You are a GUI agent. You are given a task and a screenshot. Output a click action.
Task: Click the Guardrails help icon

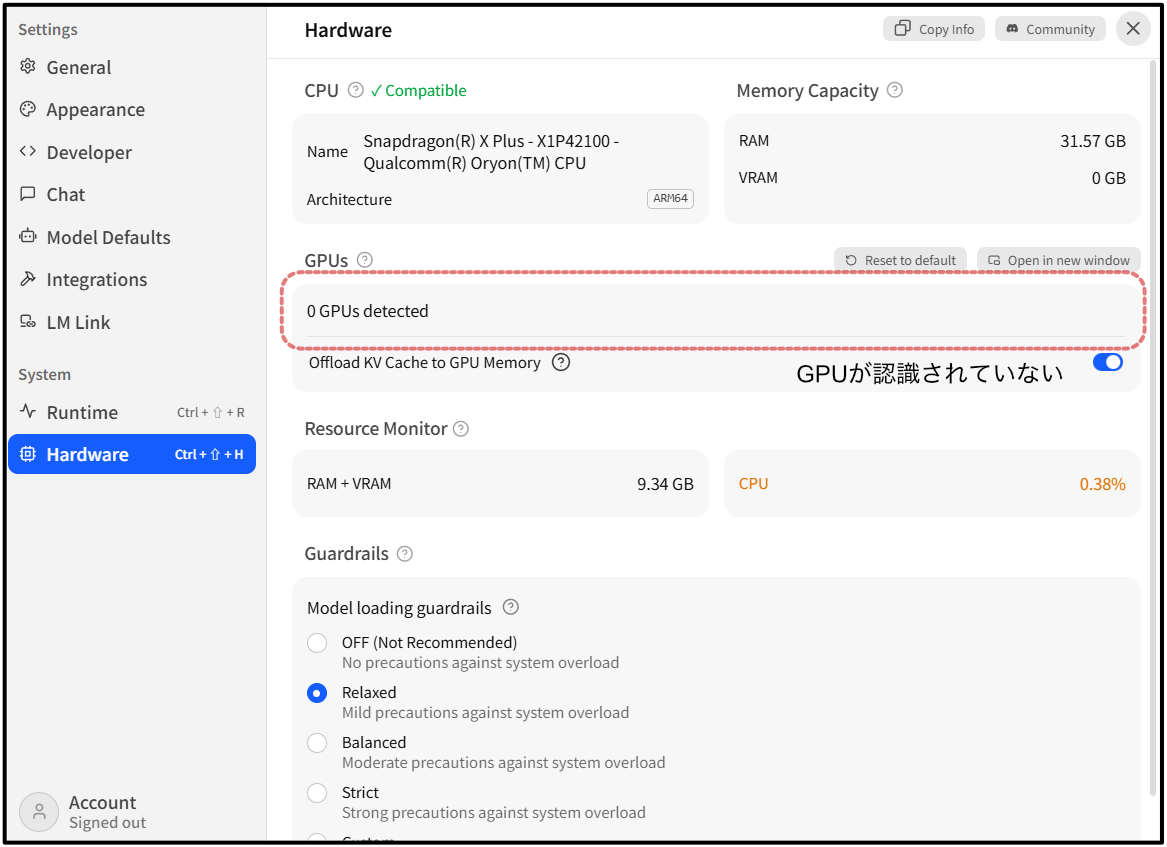click(x=405, y=554)
